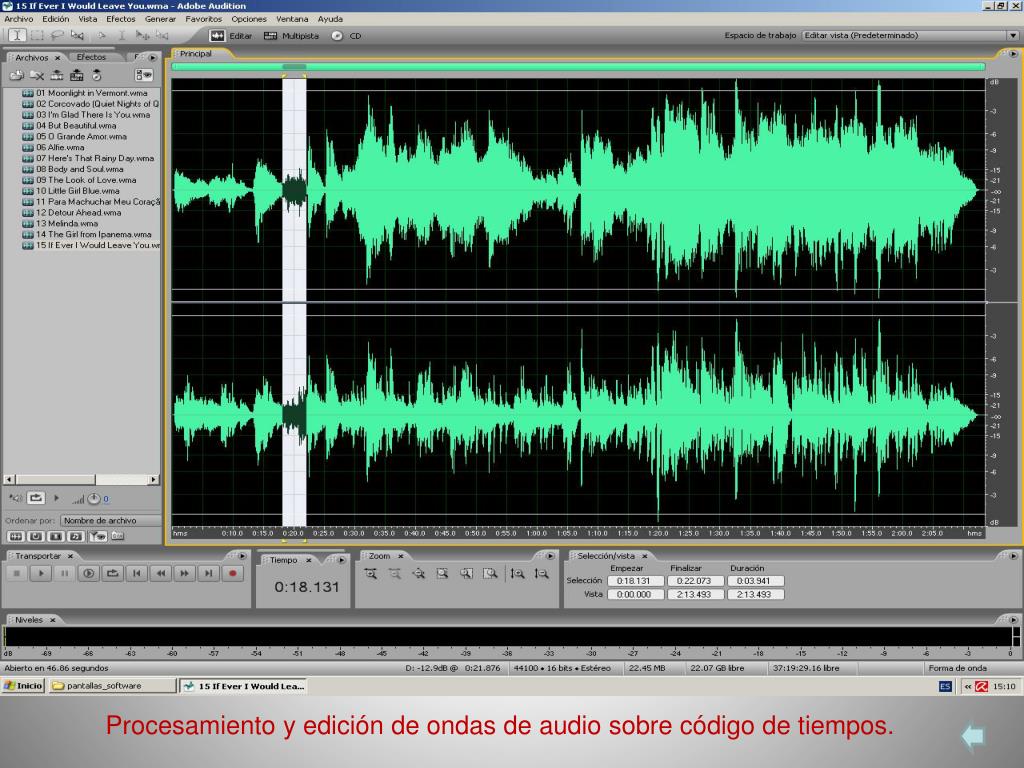Toggle show audio files filter button
Screen dimensions: 1024x768
coord(16,536)
